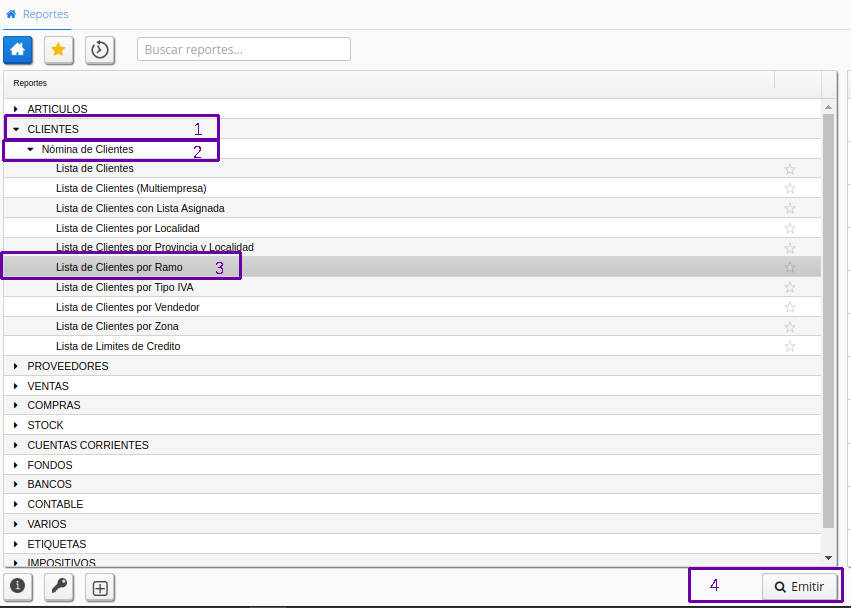Expand the ARTICULOS category arrow
The width and height of the screenshot is (851, 608).
click(x=16, y=109)
